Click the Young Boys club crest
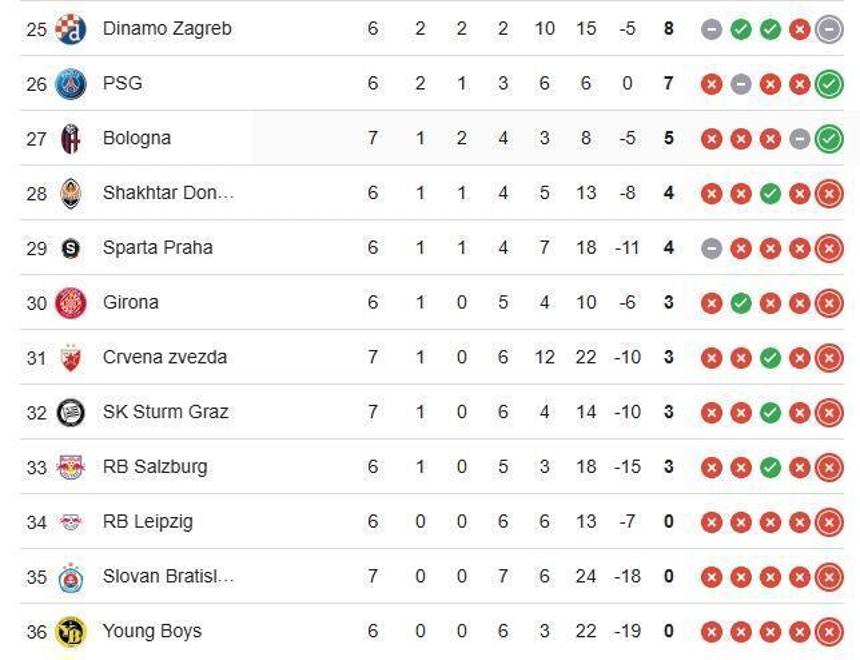860x660 pixels. [71, 631]
